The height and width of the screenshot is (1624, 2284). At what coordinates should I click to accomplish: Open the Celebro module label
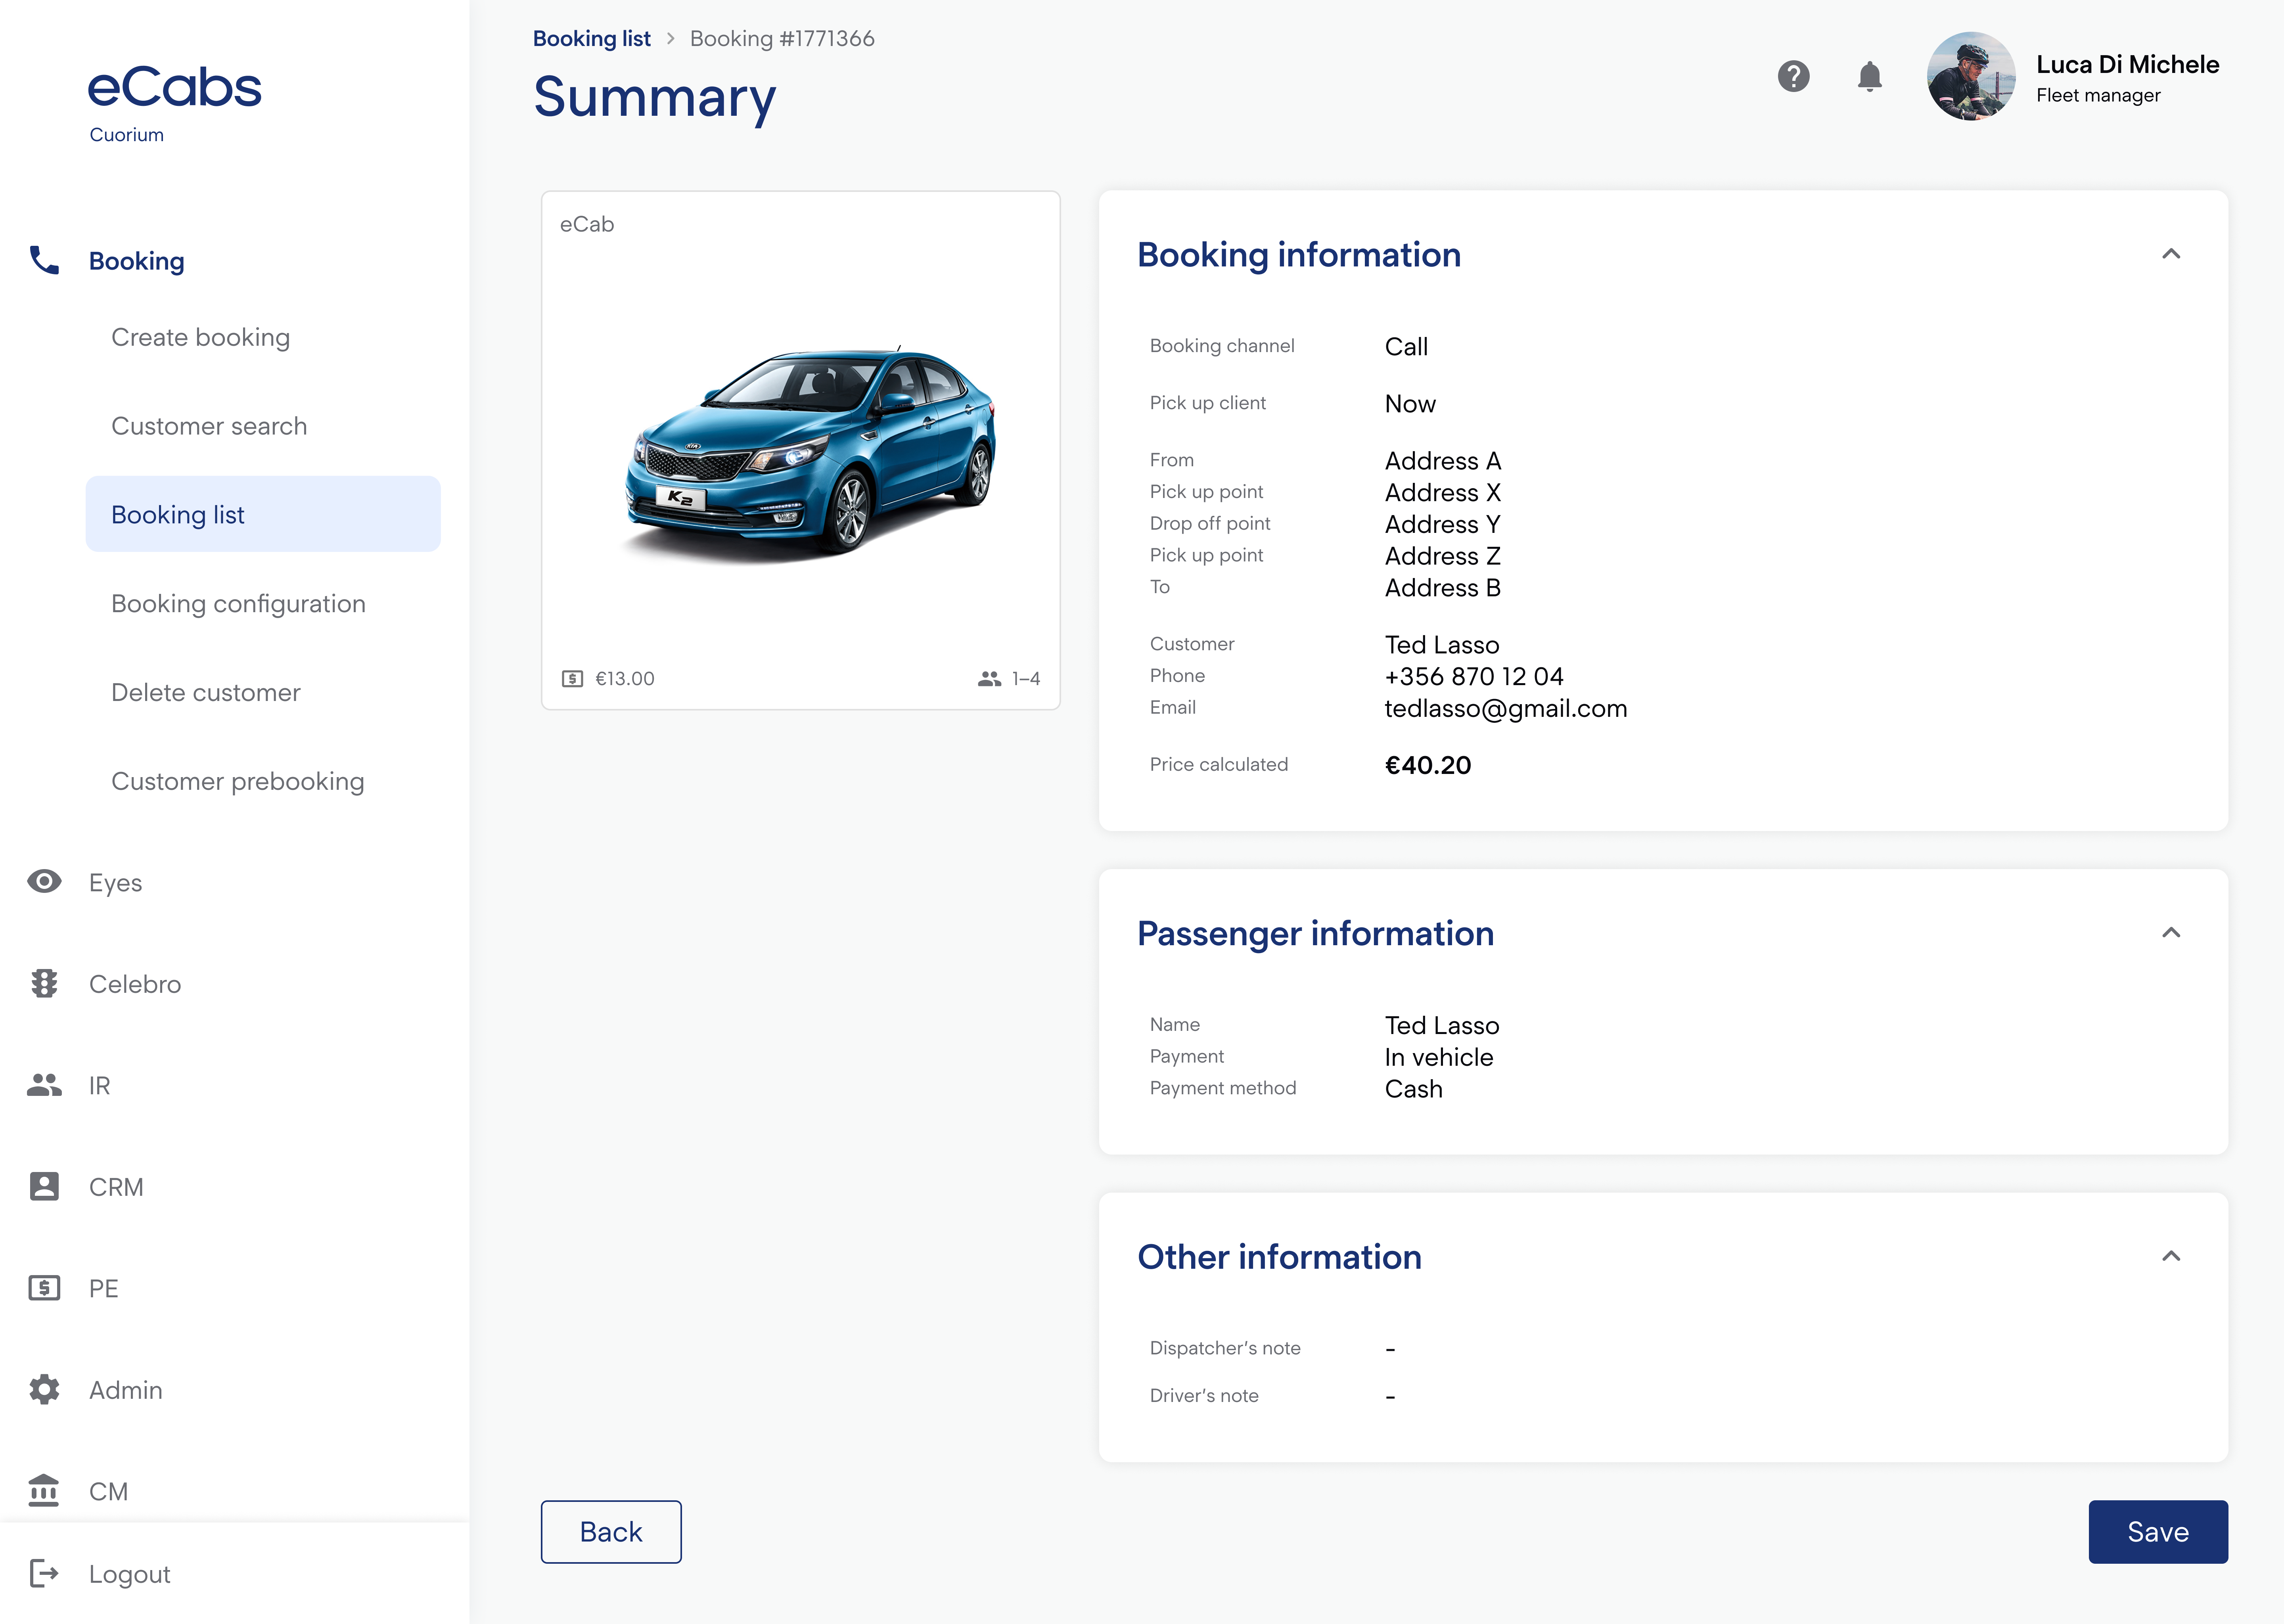point(135,984)
